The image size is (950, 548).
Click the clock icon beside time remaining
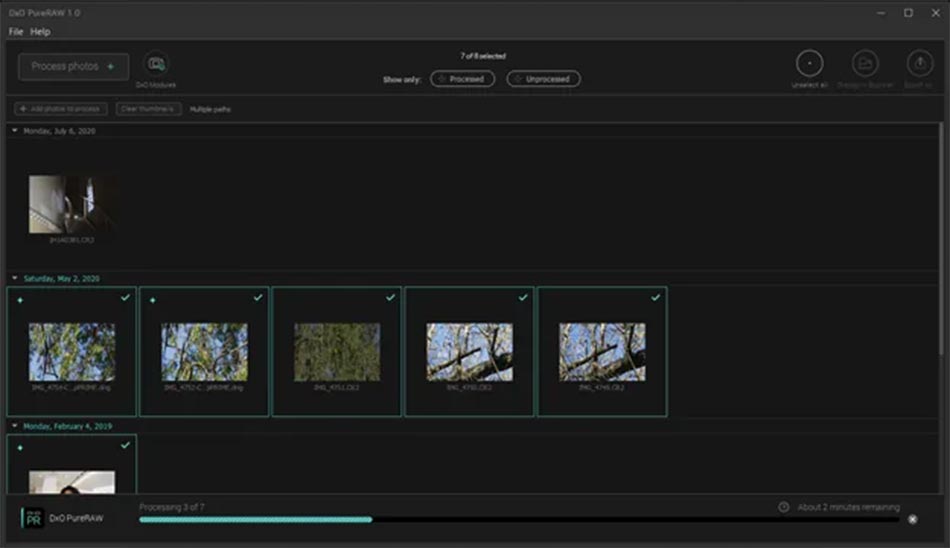point(783,507)
